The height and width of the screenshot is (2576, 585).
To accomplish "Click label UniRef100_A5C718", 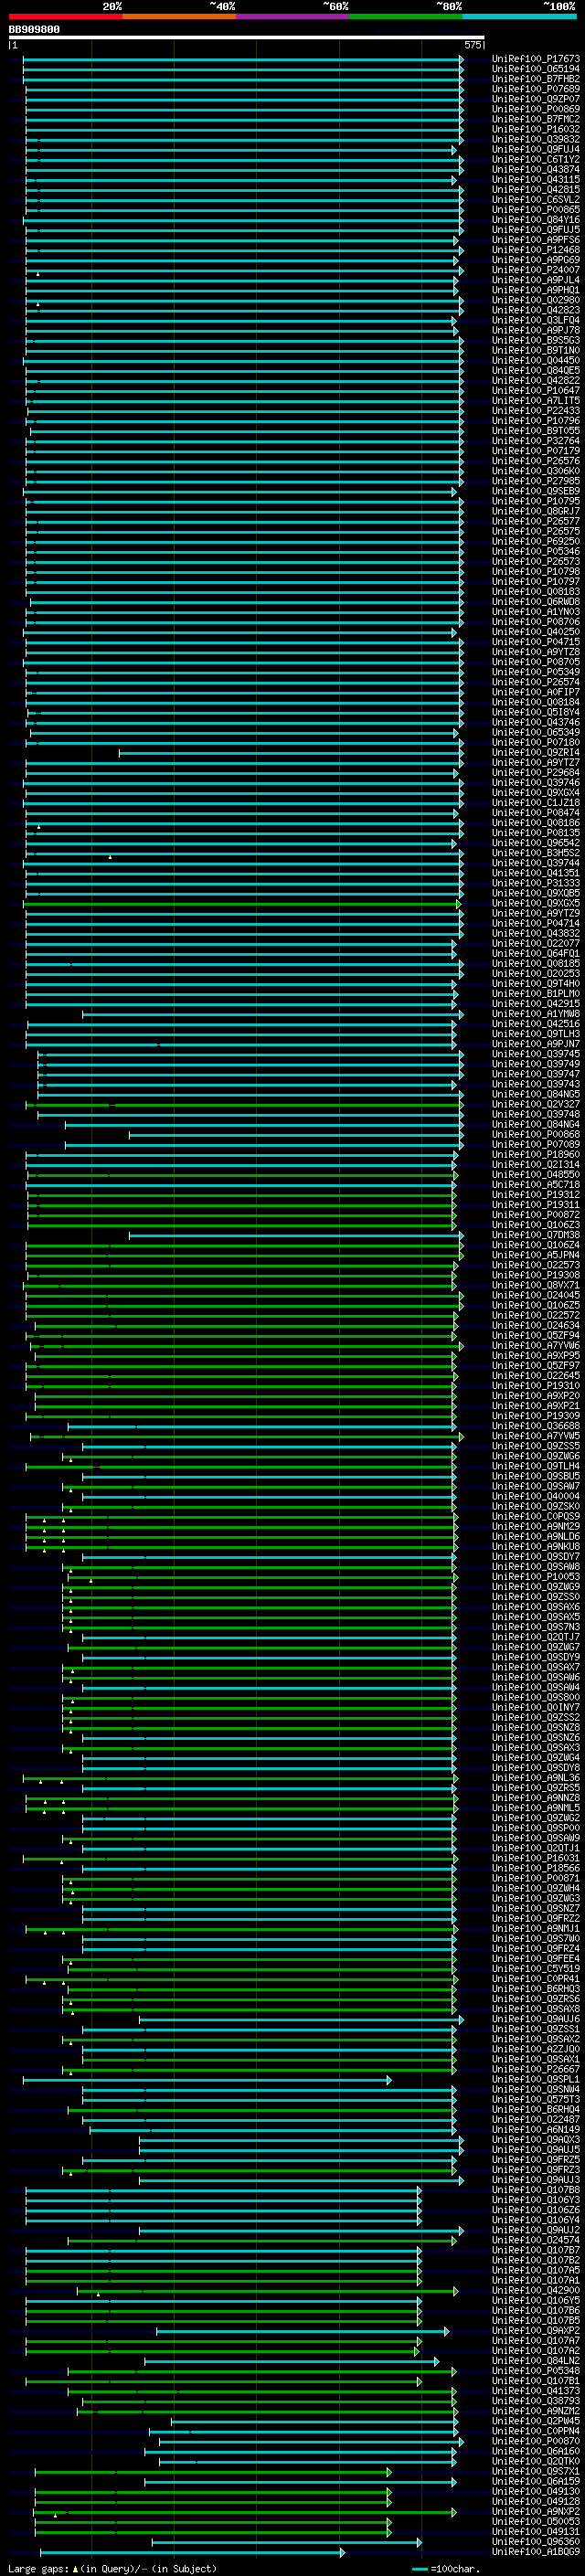I will [536, 1184].
